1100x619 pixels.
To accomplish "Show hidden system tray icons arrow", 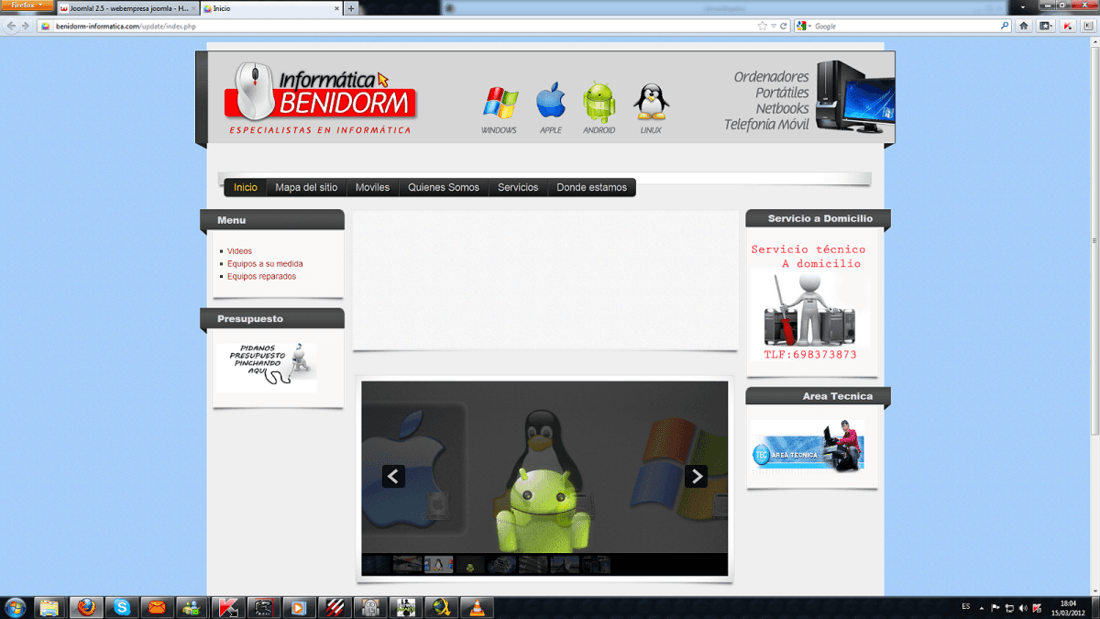I will point(981,608).
